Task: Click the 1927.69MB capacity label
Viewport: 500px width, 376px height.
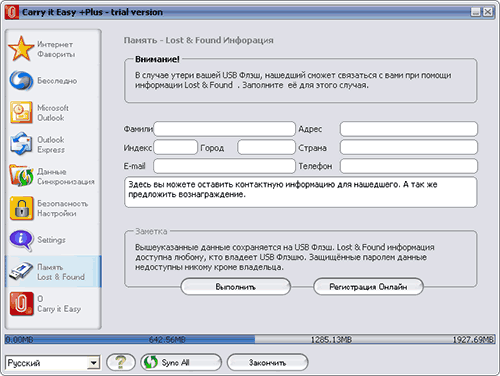Action: pyautogui.click(x=473, y=340)
